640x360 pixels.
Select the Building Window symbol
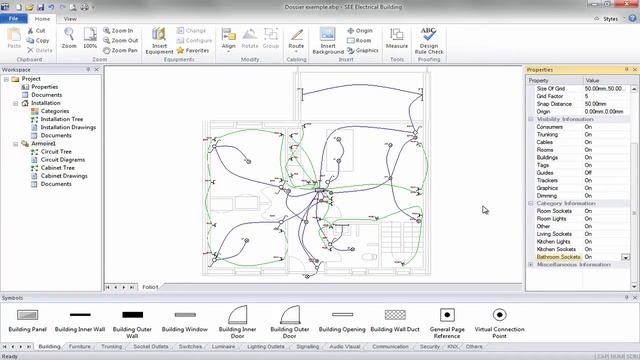tap(185, 321)
